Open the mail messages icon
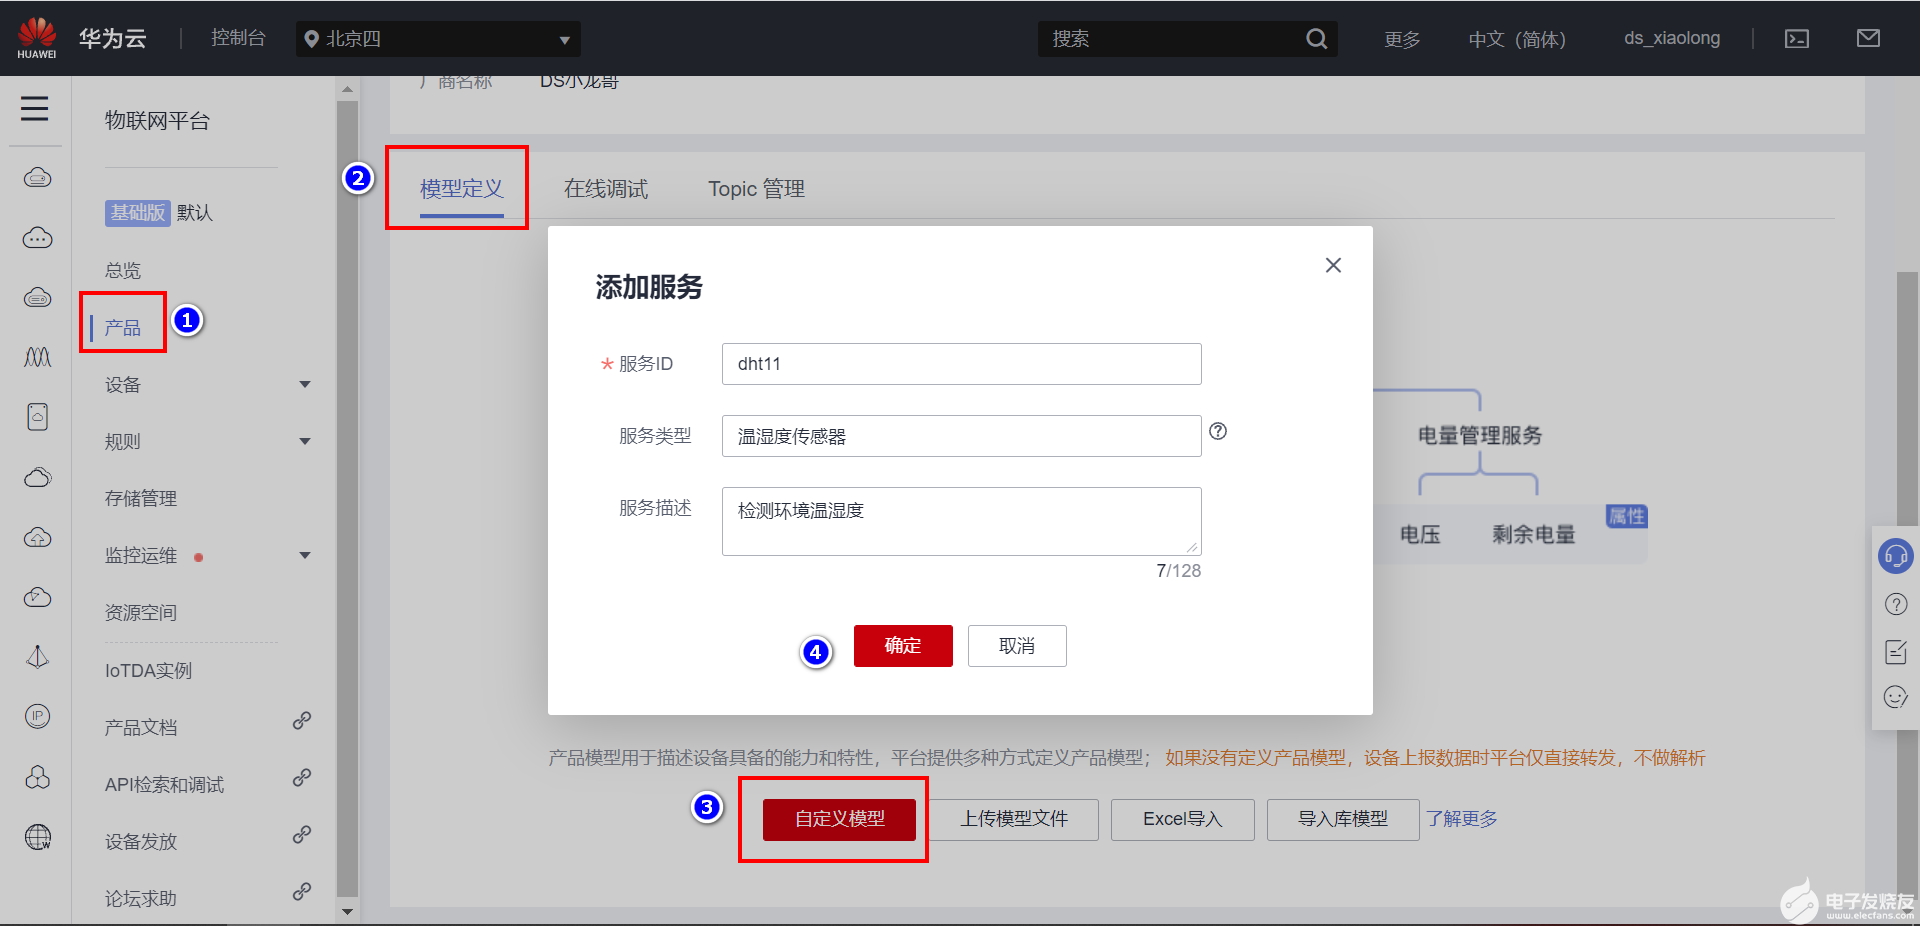 (x=1868, y=38)
